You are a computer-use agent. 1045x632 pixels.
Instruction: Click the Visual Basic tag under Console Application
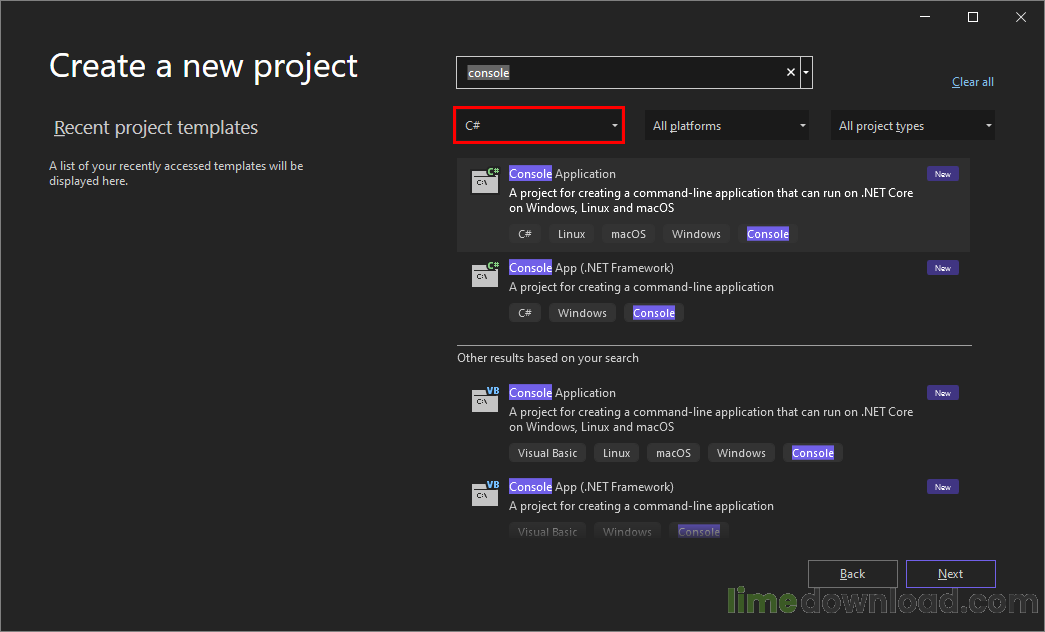[x=547, y=452]
